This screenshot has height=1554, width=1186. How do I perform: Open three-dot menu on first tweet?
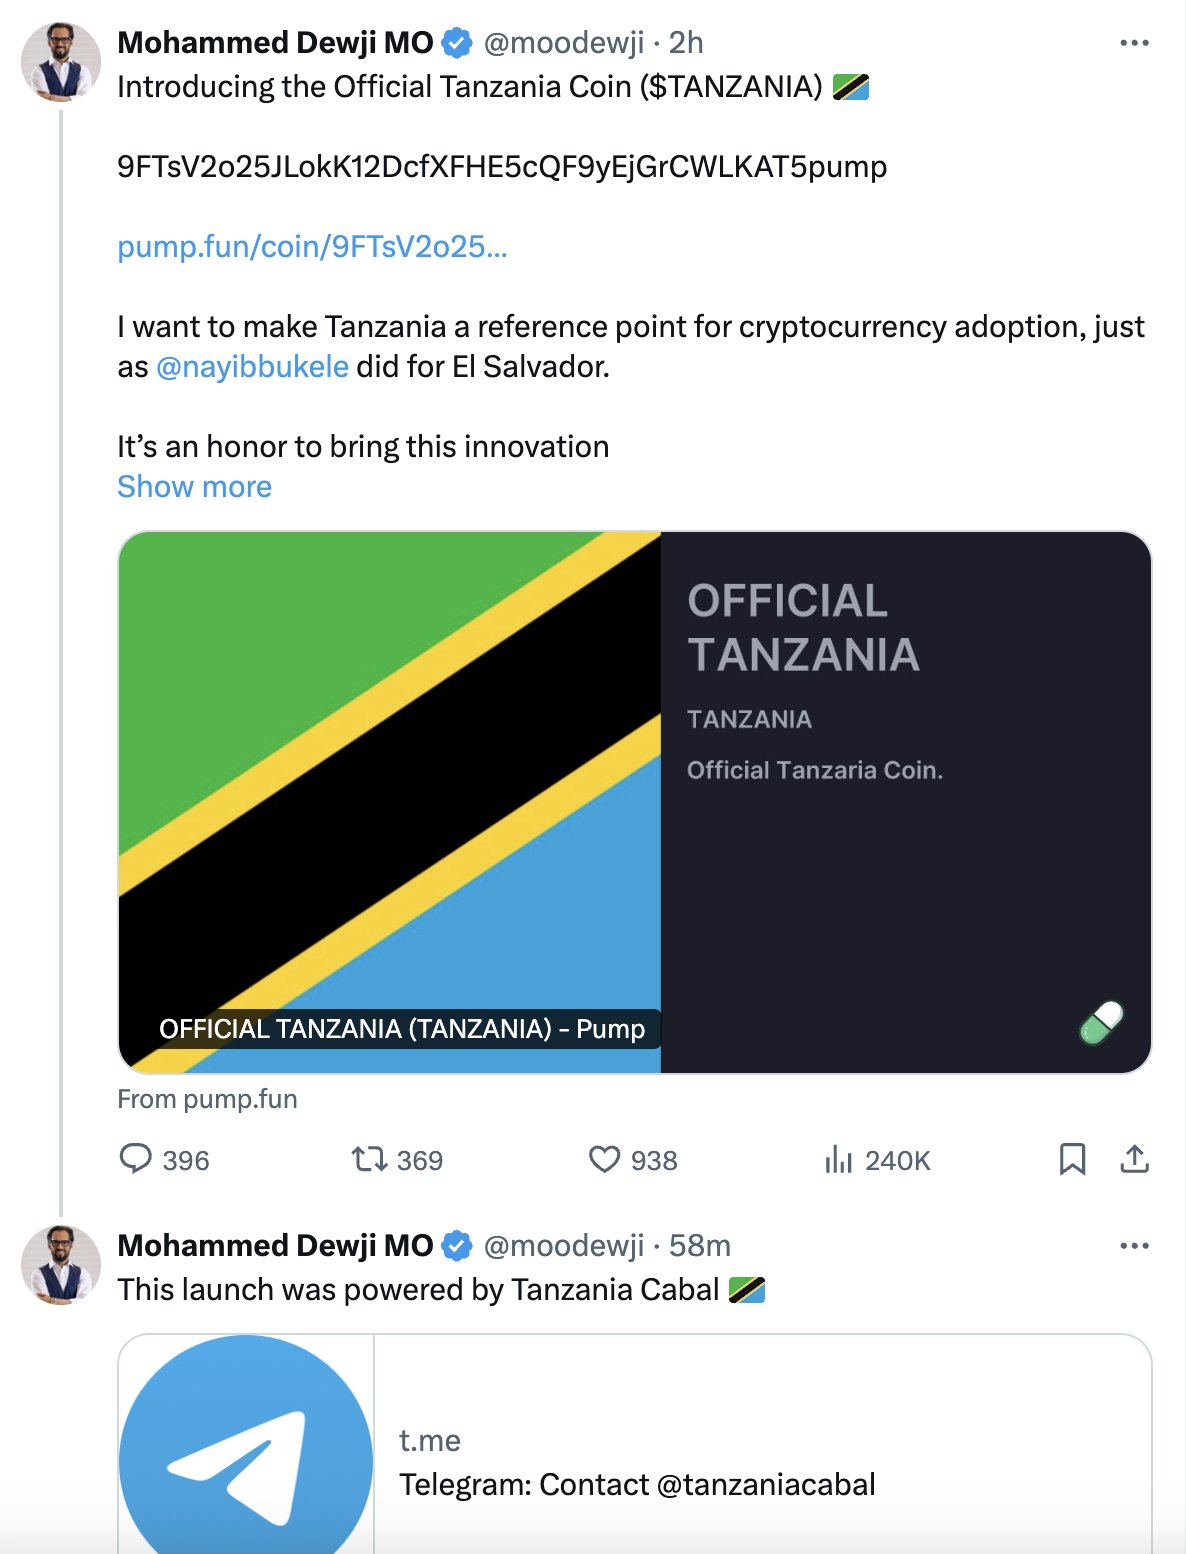[x=1134, y=43]
